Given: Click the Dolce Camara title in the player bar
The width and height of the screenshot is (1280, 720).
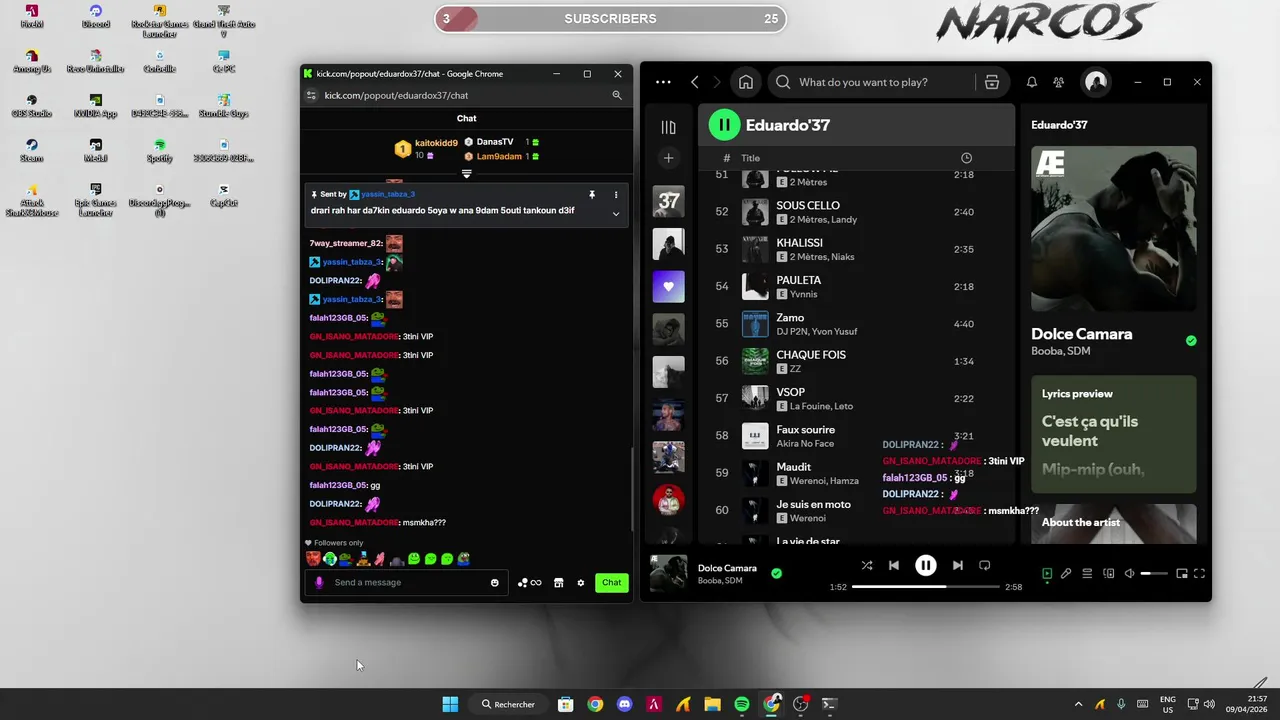Looking at the screenshot, I should (x=727, y=568).
